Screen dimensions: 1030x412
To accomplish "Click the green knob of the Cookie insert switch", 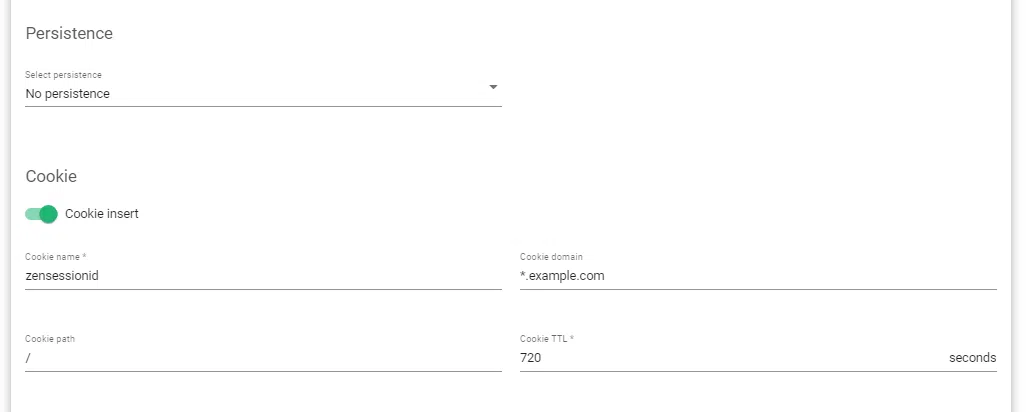I will [x=48, y=213].
